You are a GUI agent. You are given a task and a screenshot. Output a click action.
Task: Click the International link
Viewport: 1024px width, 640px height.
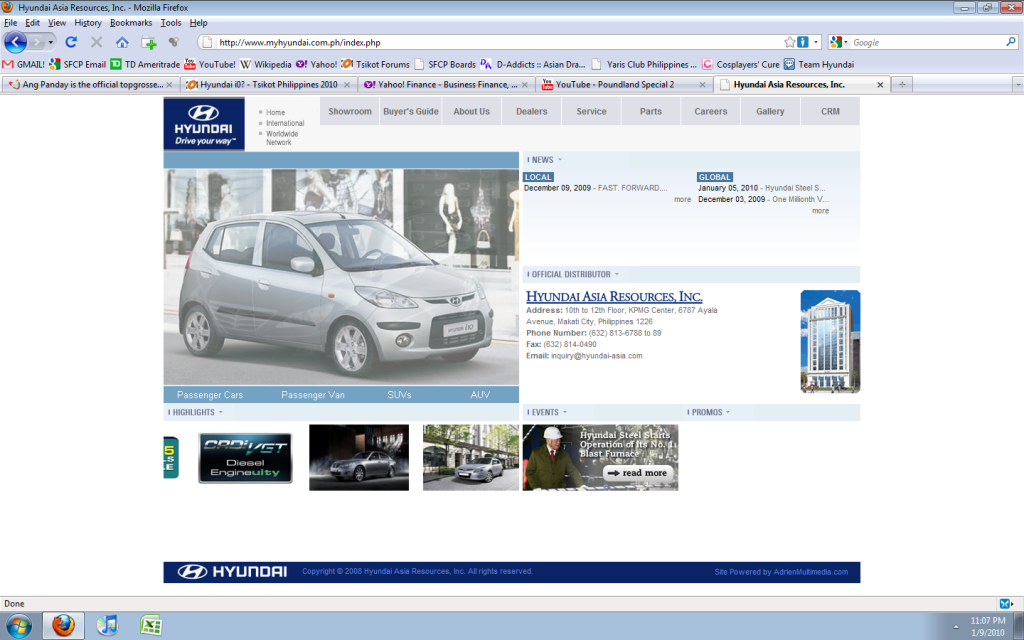pos(285,123)
